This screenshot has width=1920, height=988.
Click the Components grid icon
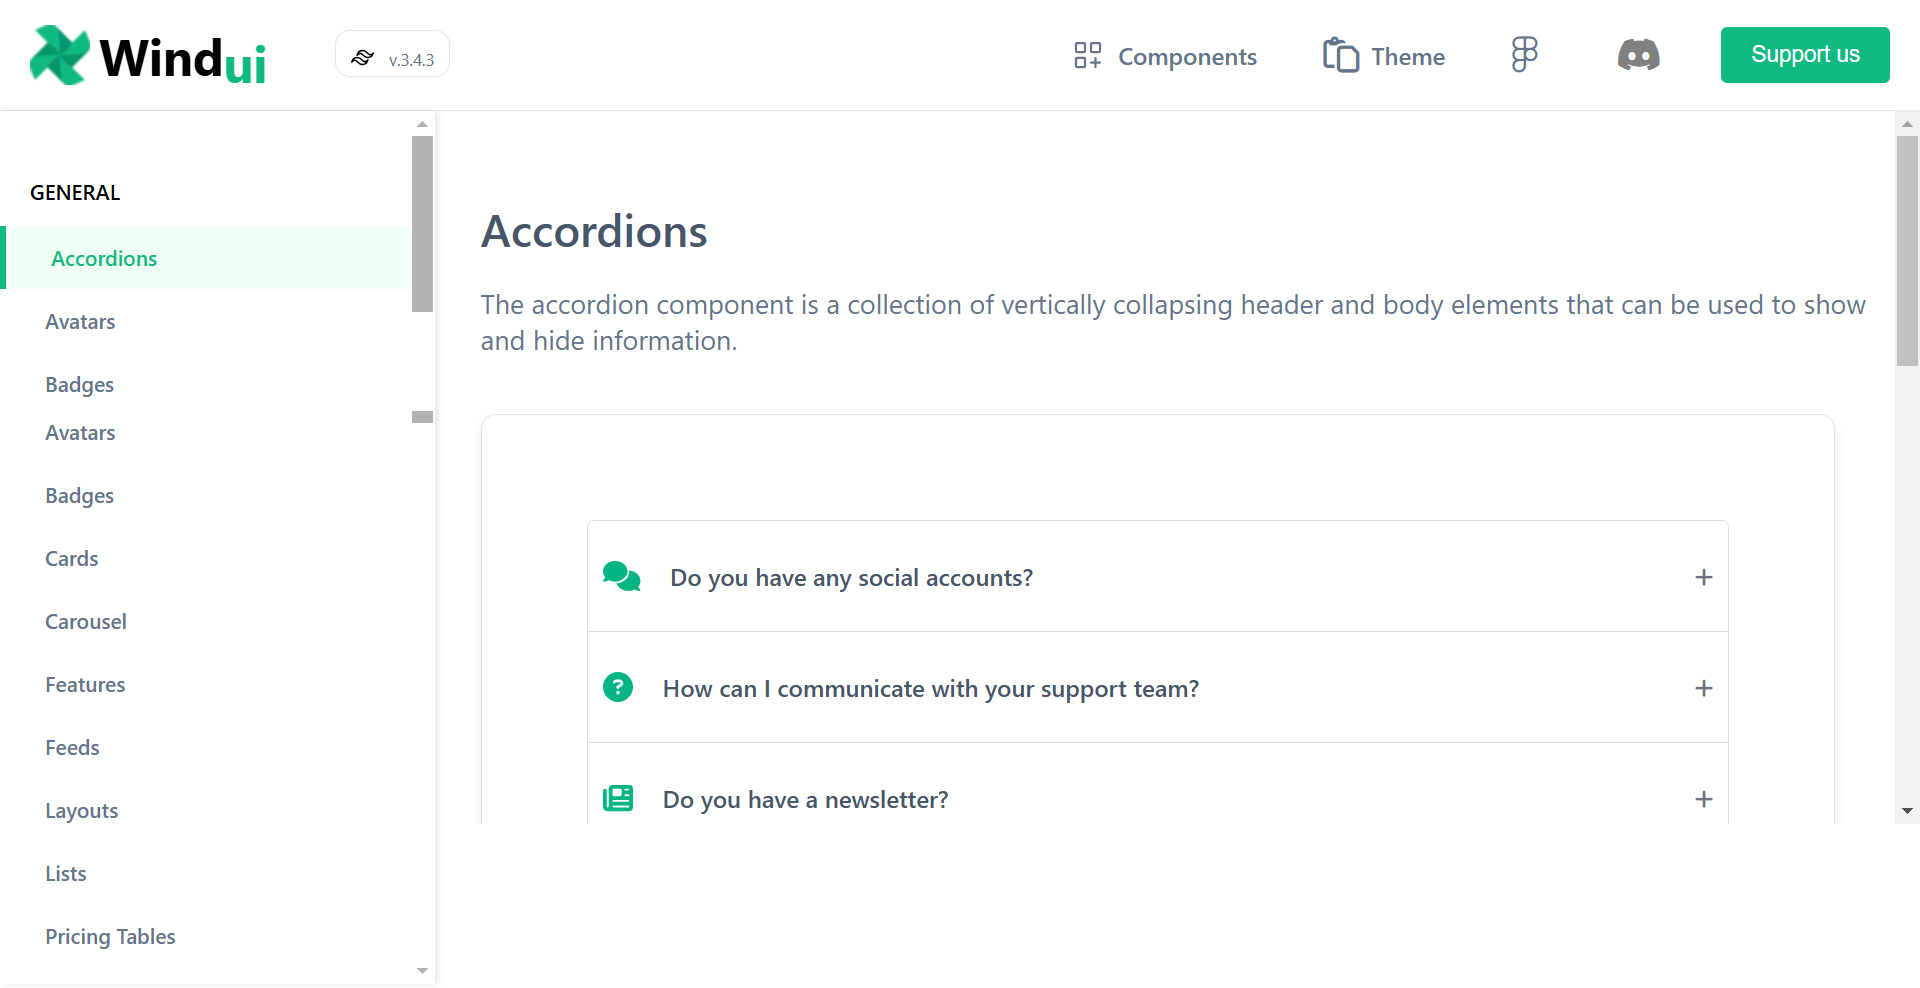click(1087, 55)
